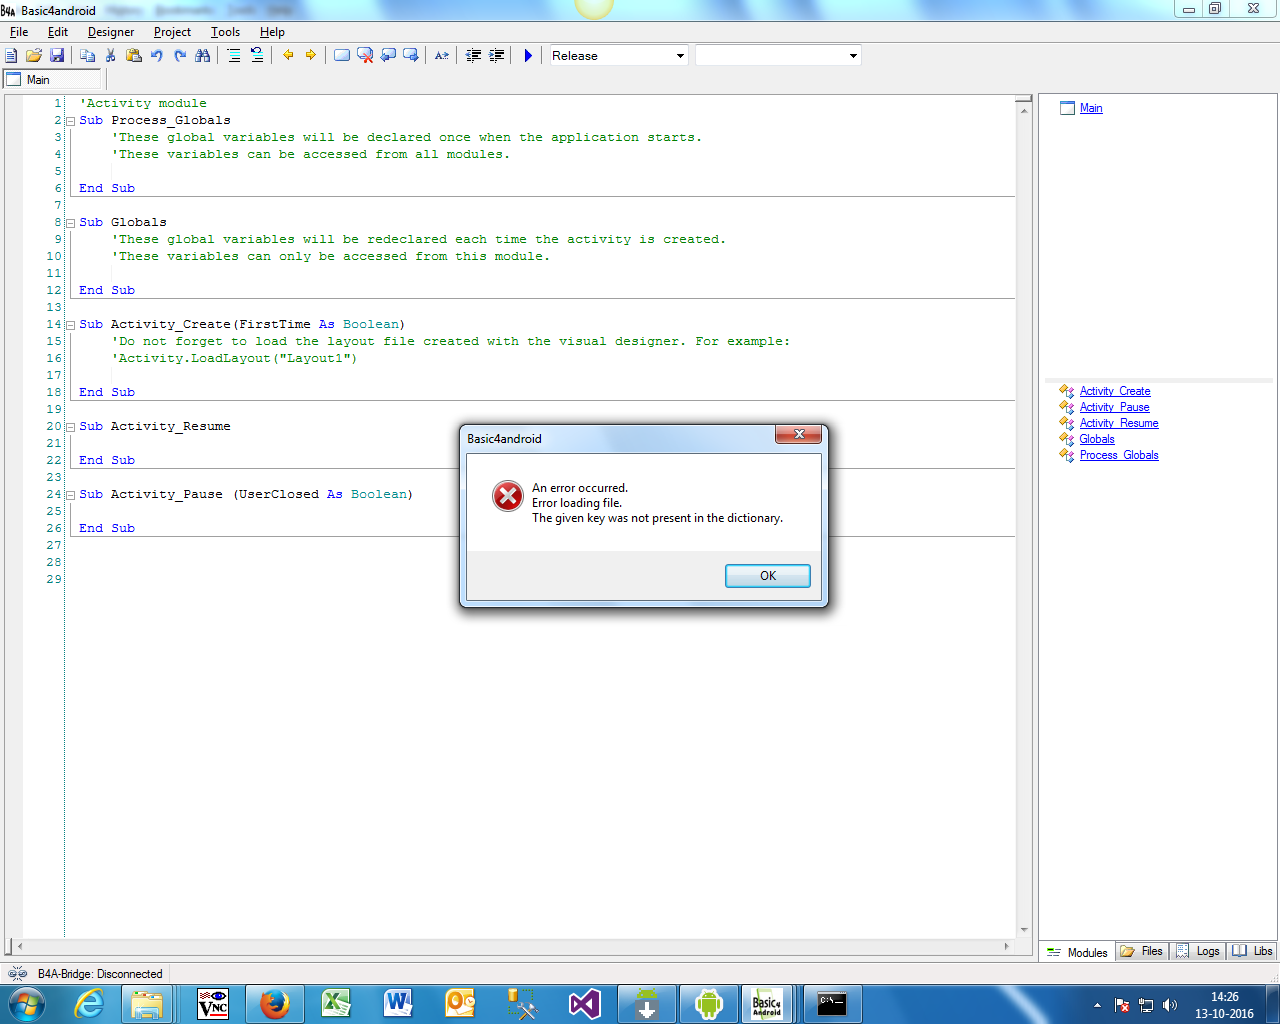Click the B4A-Bridge status icon
This screenshot has height=1024, width=1280.
tap(17, 974)
